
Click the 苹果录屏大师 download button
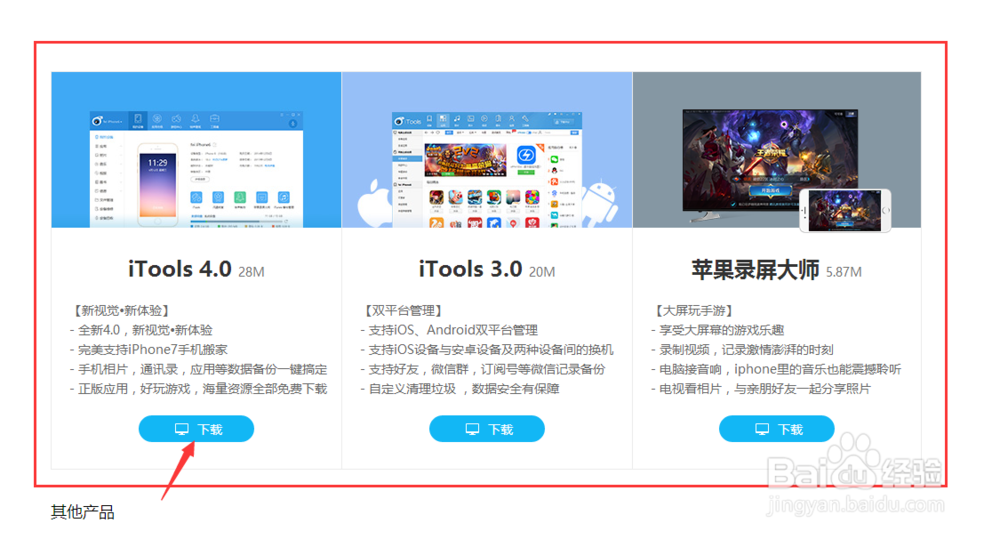tap(776, 429)
